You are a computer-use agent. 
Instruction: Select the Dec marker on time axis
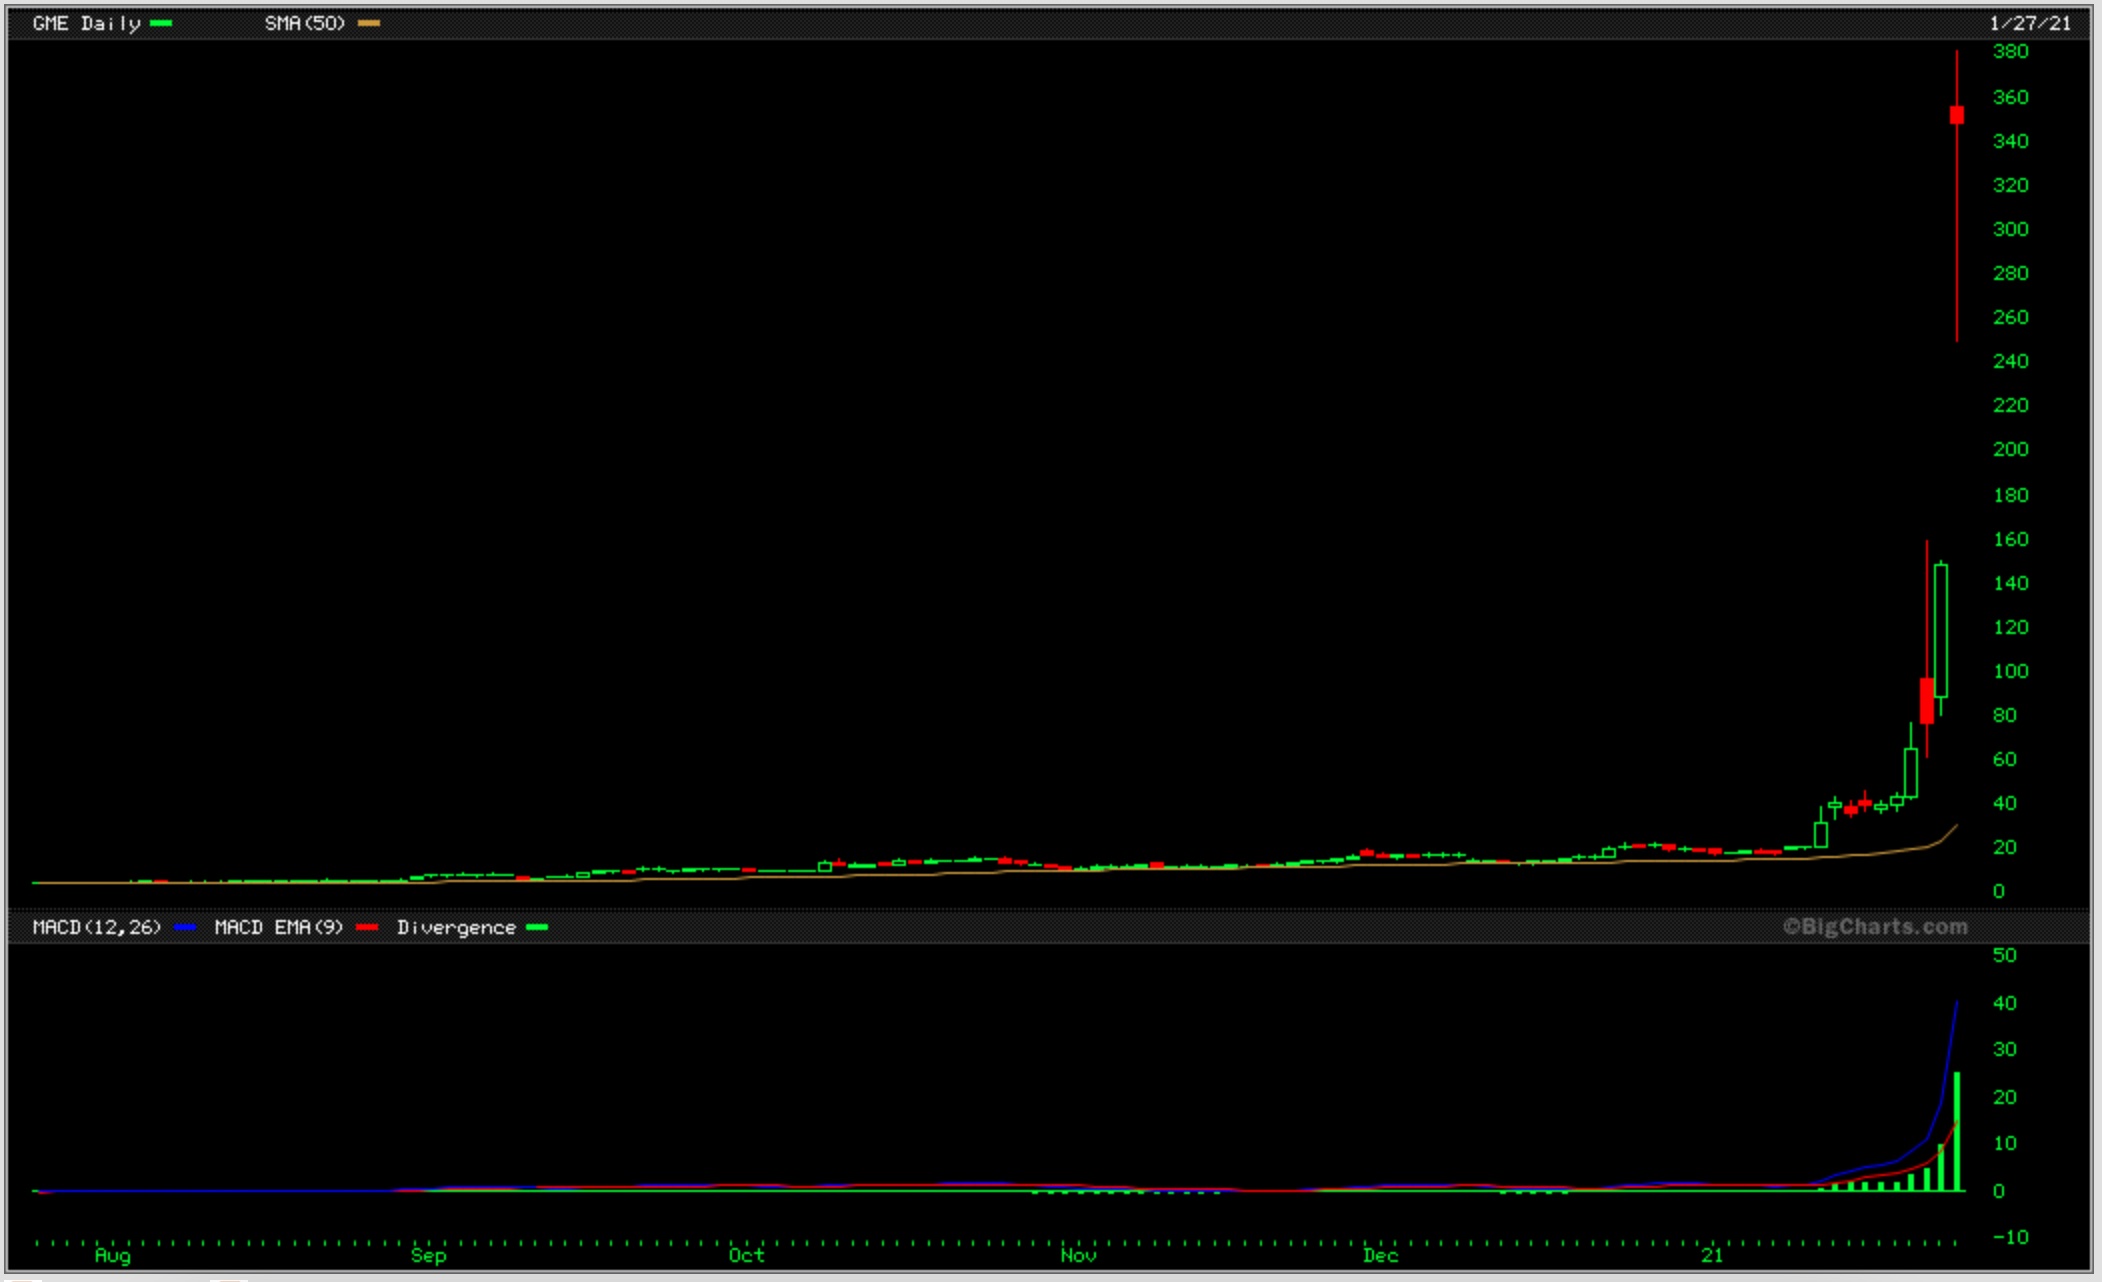(1380, 1255)
